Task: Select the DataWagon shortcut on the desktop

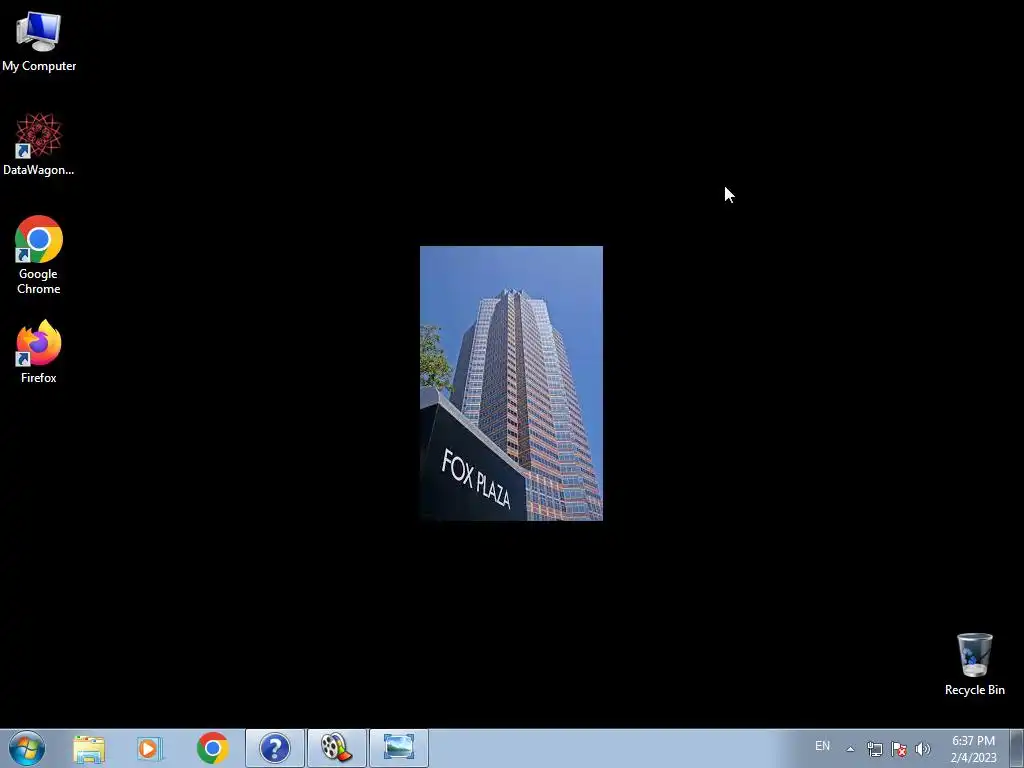Action: (x=39, y=144)
